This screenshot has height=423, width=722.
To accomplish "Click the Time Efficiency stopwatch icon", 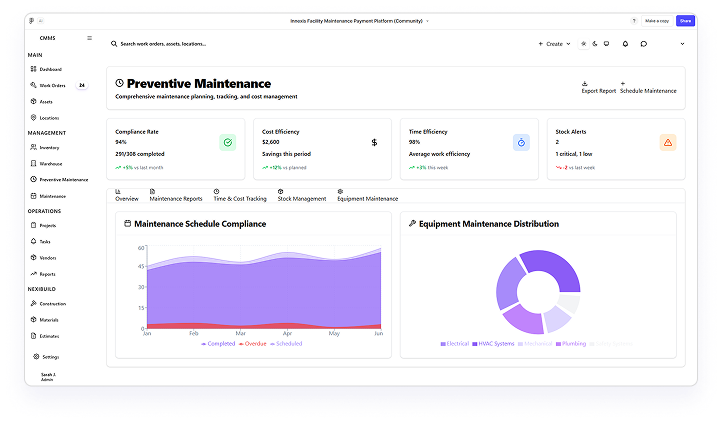I will (521, 143).
